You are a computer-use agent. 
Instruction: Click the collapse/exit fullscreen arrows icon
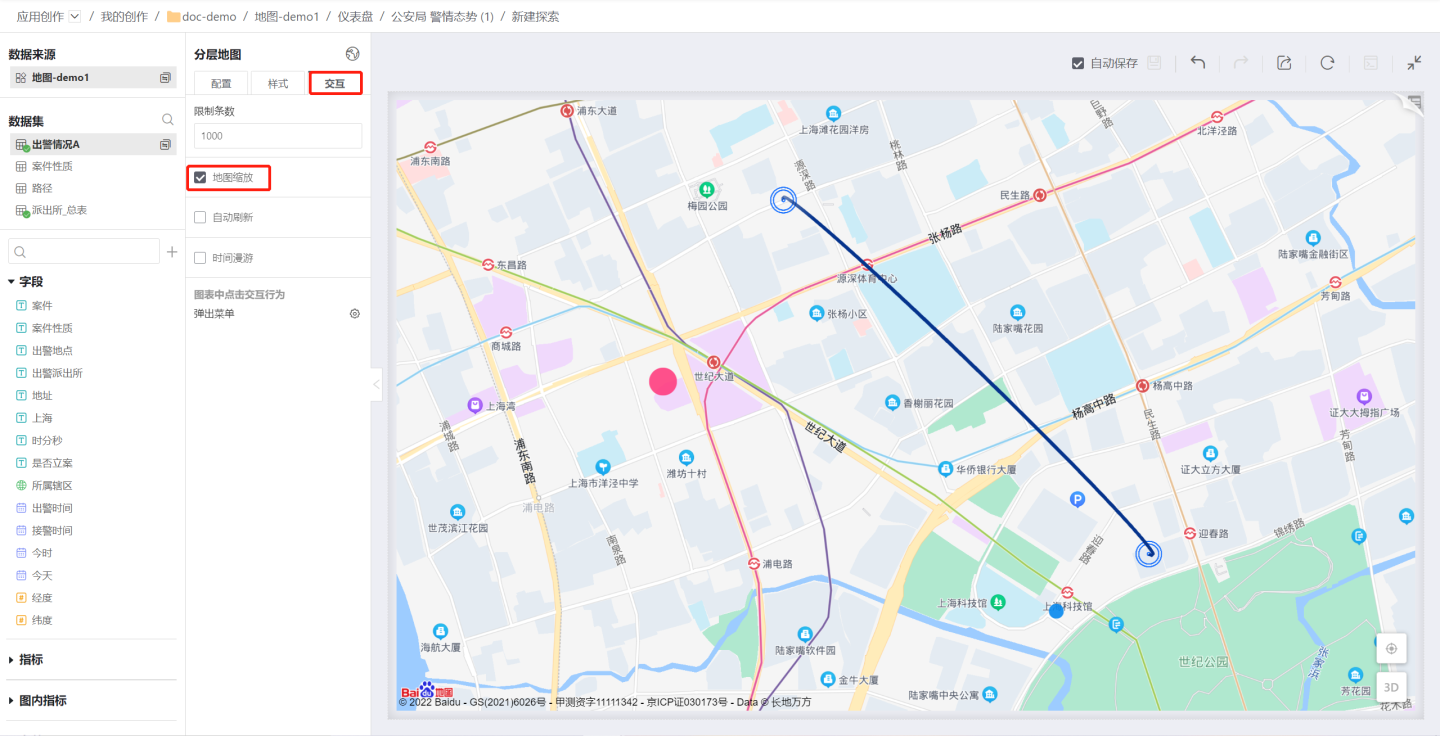(x=1414, y=62)
